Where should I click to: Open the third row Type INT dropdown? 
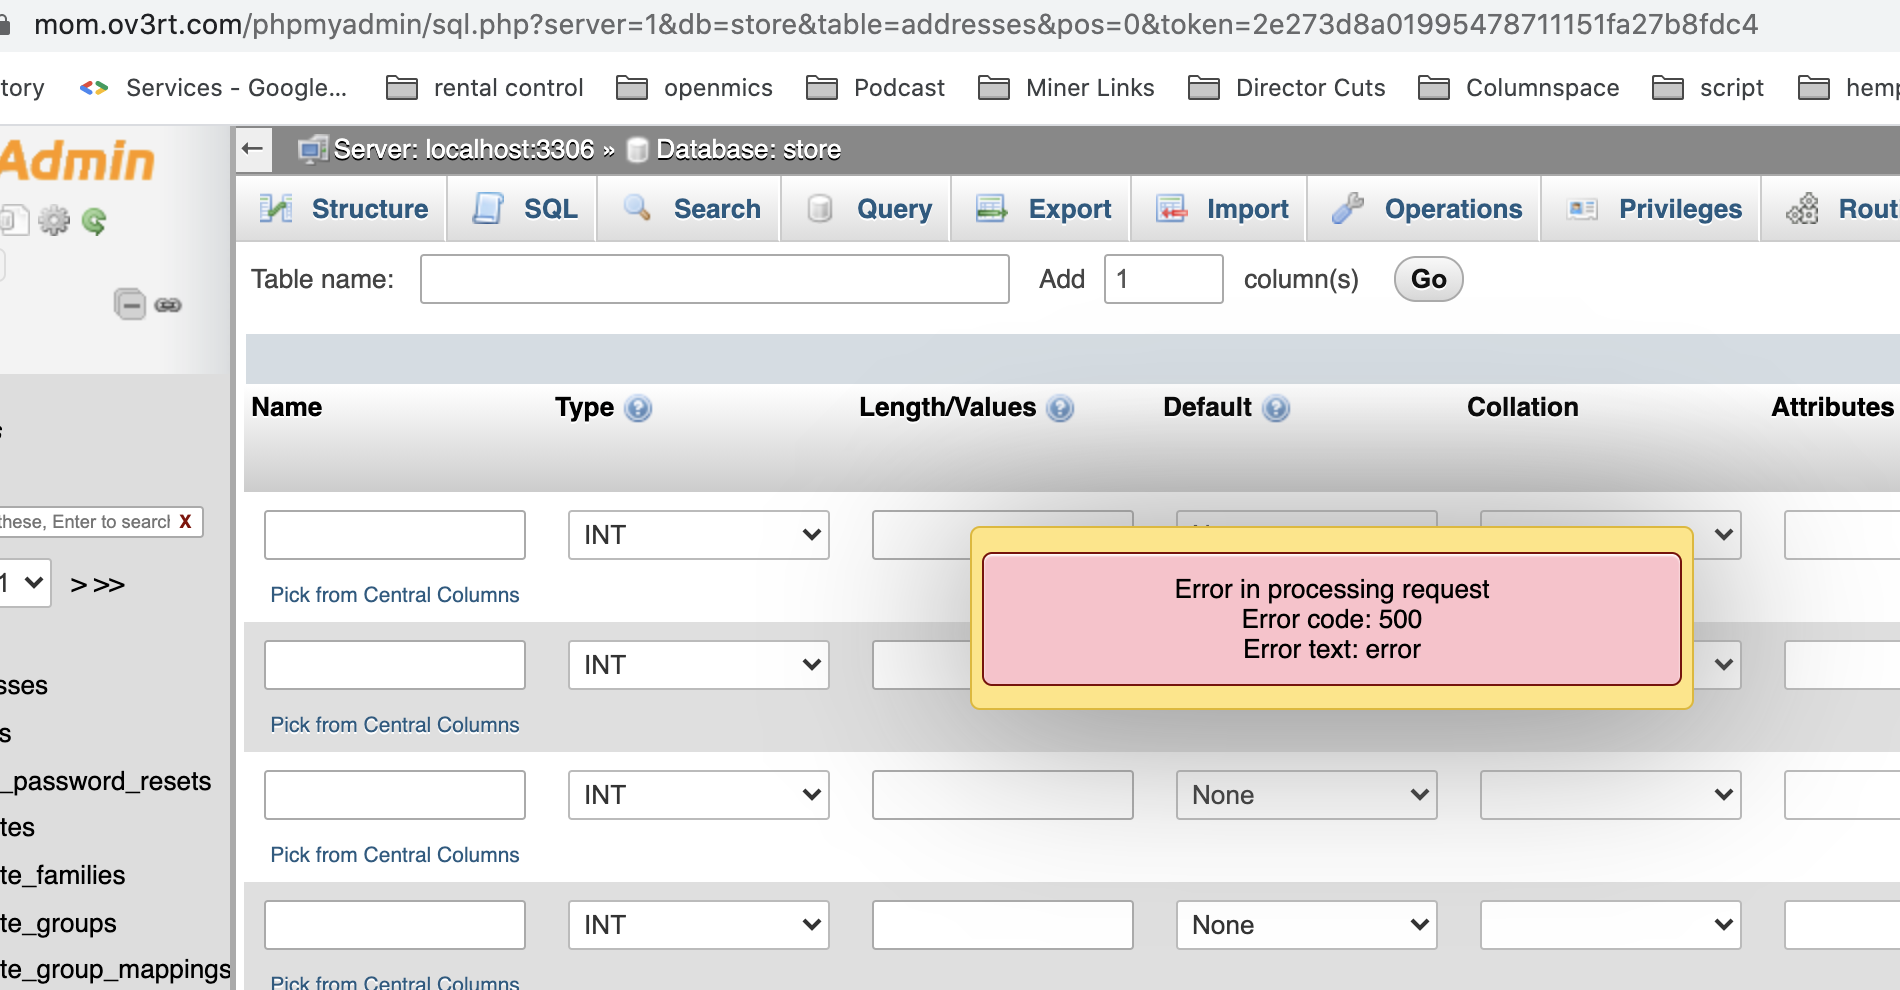click(699, 795)
